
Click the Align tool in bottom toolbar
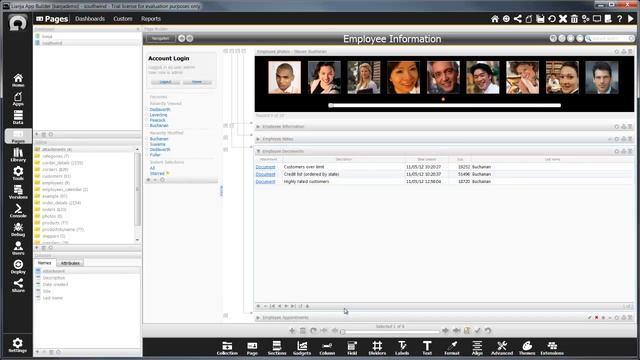click(477, 348)
